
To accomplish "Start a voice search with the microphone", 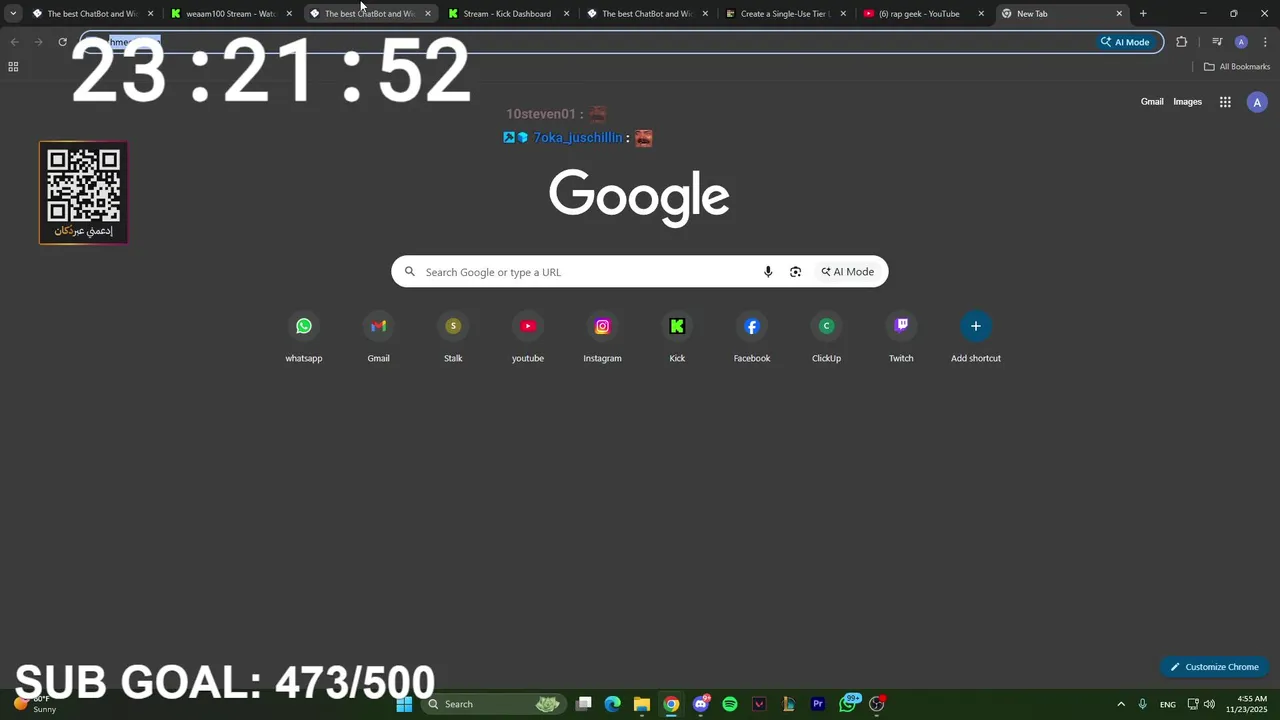I will pos(768,272).
